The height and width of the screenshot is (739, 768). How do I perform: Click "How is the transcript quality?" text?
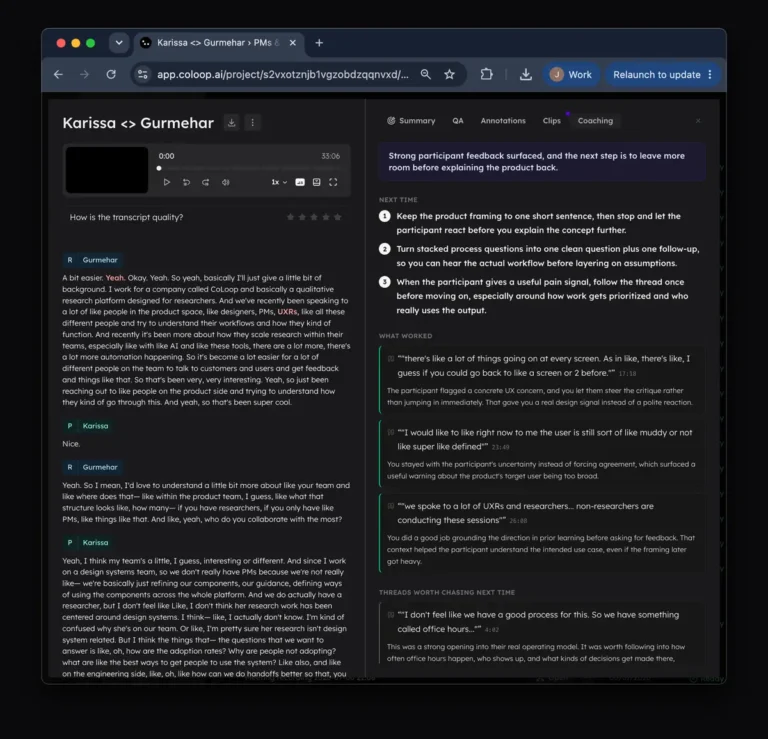(x=126, y=217)
